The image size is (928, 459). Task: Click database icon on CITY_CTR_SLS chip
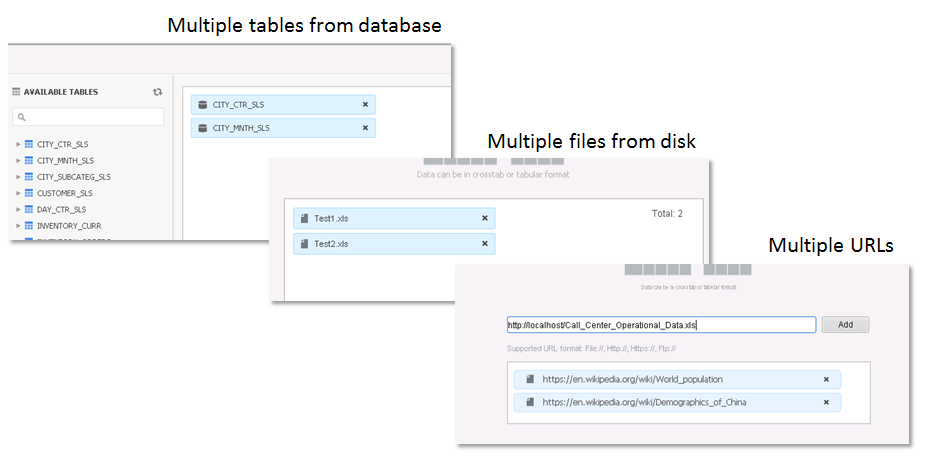[x=203, y=104]
